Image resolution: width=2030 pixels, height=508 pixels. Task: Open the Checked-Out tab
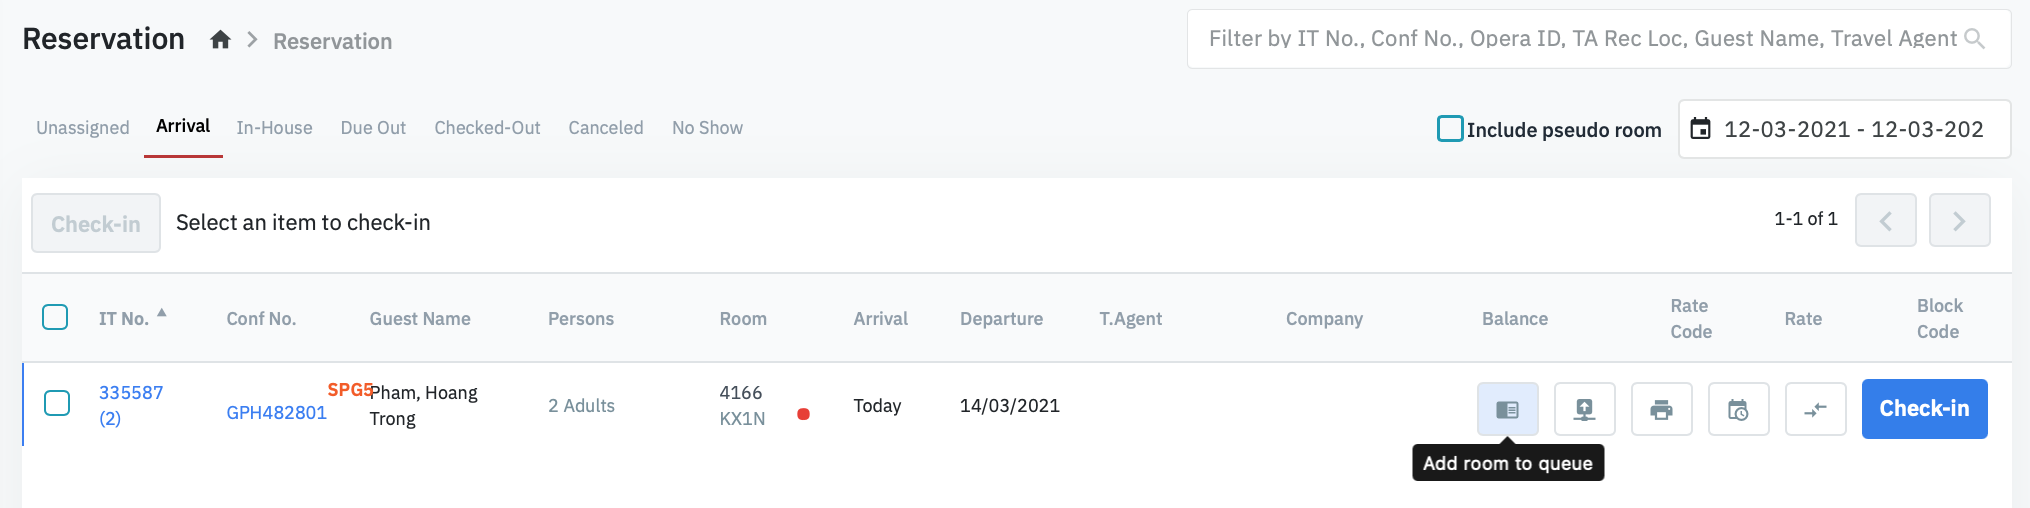click(x=487, y=128)
